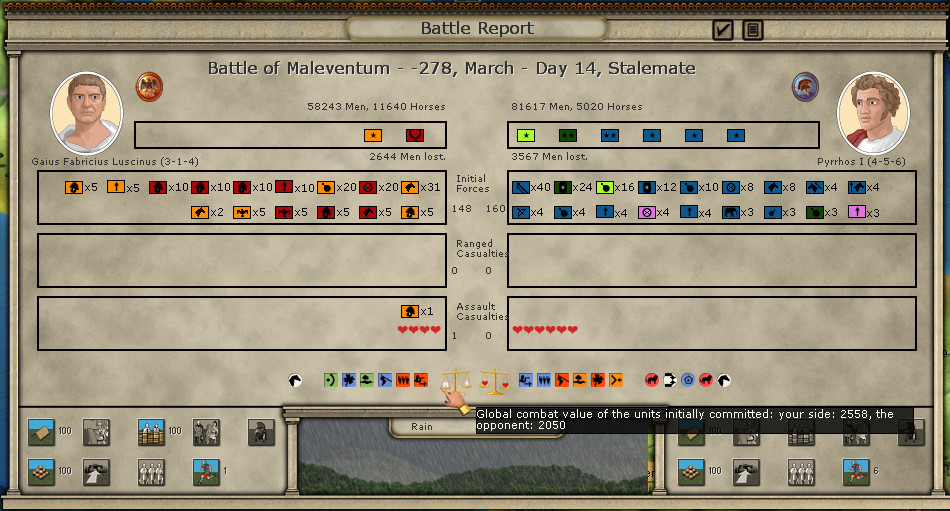The height and width of the screenshot is (511, 950).
Task: Click Gaius Fabricius Luscinus portrait
Action: pos(86,112)
